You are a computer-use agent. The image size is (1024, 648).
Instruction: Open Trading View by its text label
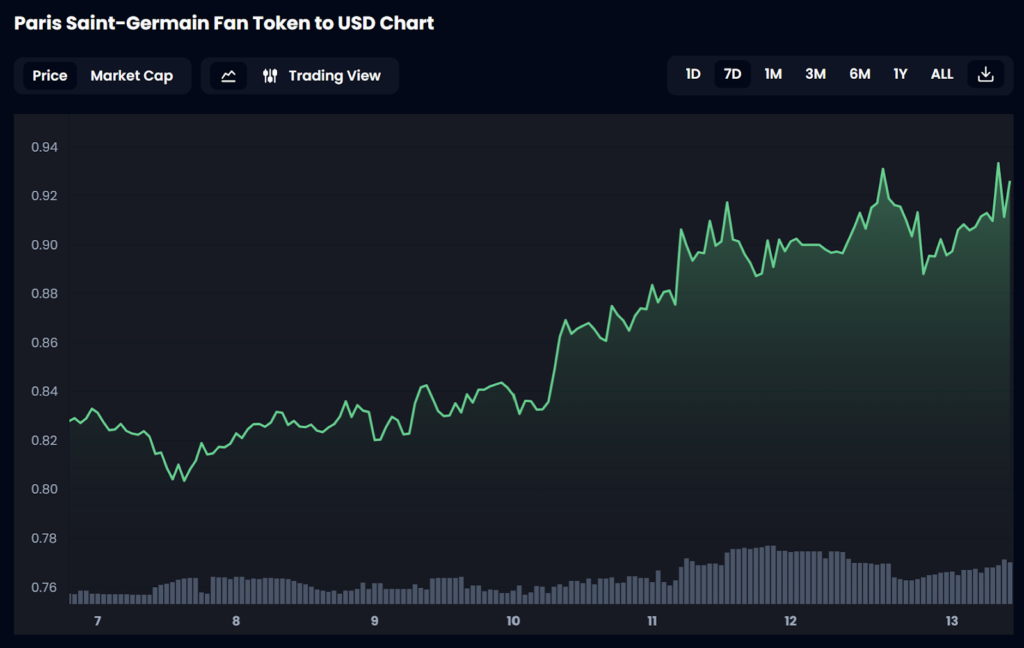pyautogui.click(x=334, y=76)
